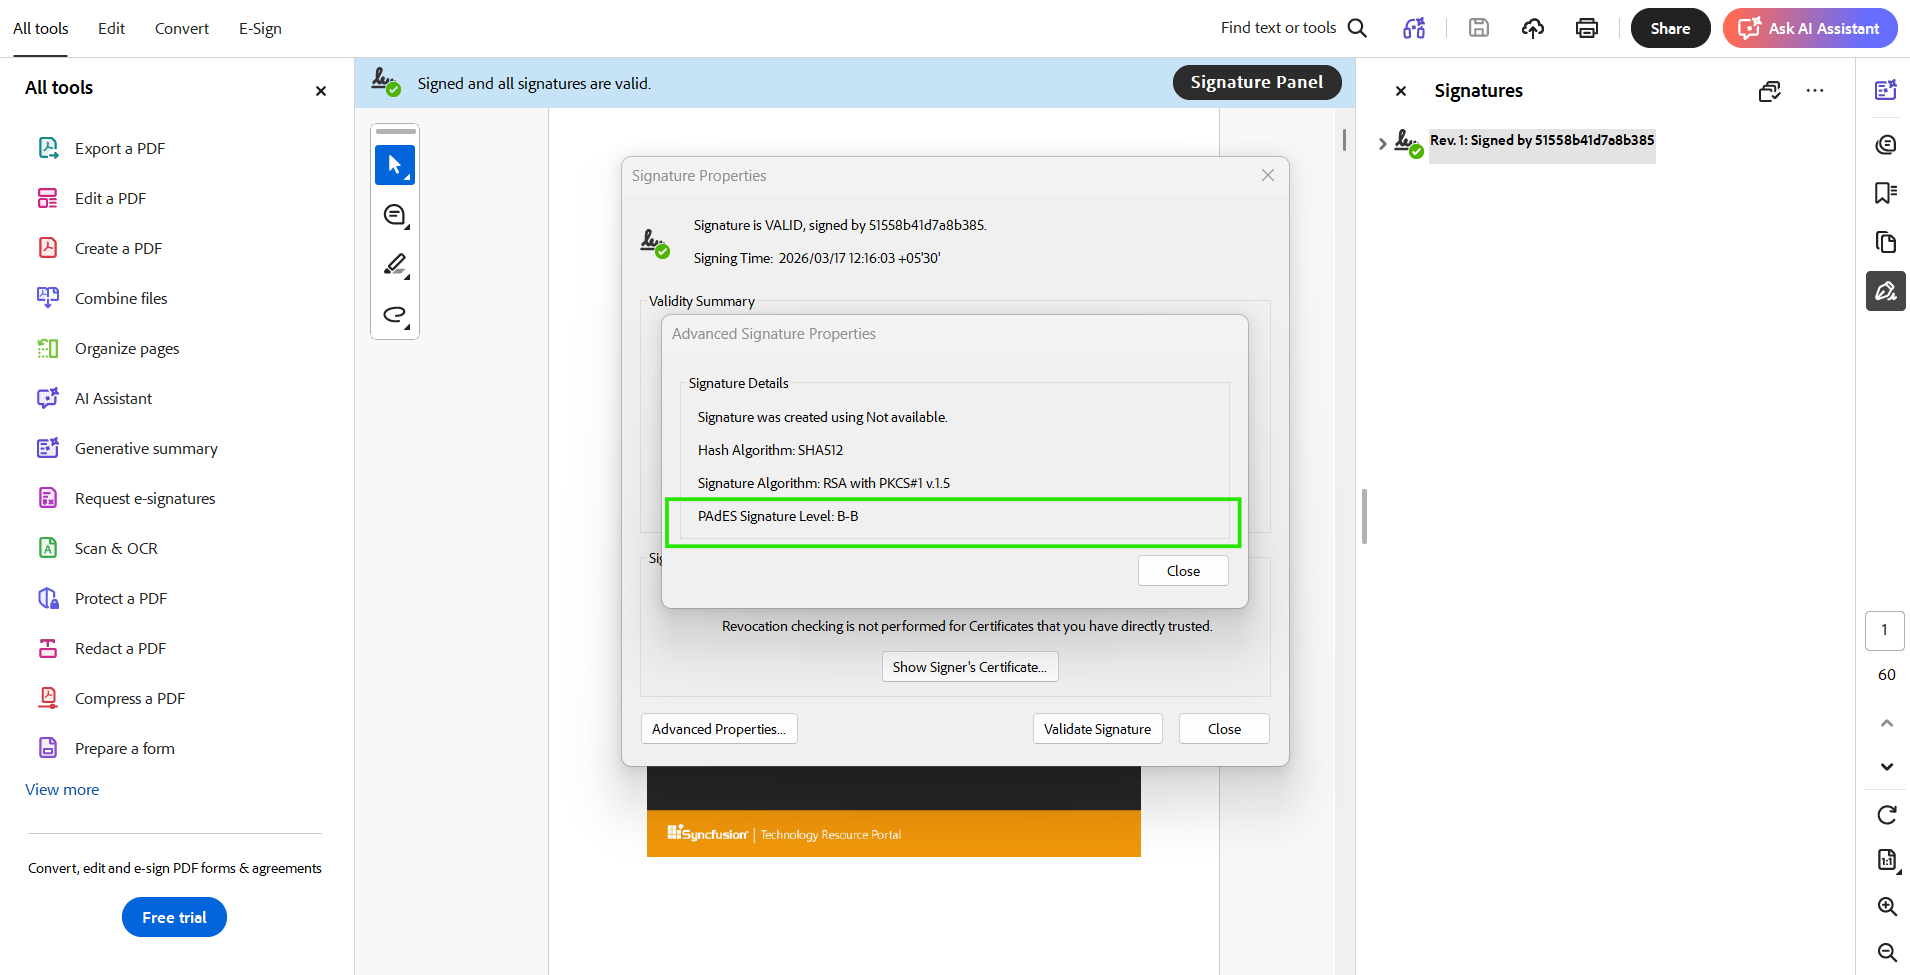
Task: Click Show Signer's Certificate button
Action: (x=970, y=667)
